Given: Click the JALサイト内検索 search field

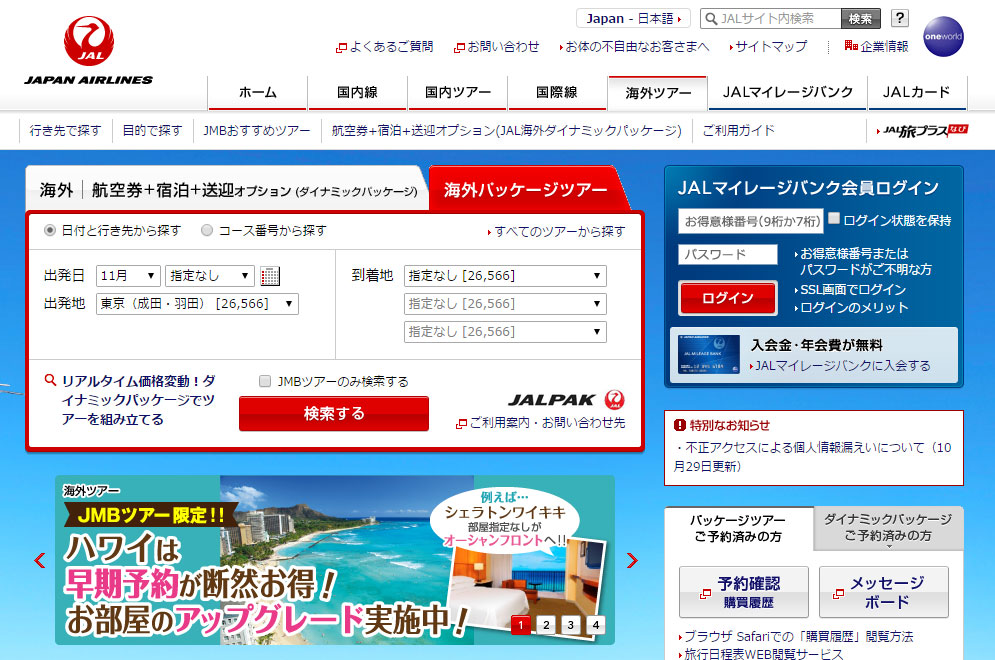Looking at the screenshot, I should click(x=771, y=18).
